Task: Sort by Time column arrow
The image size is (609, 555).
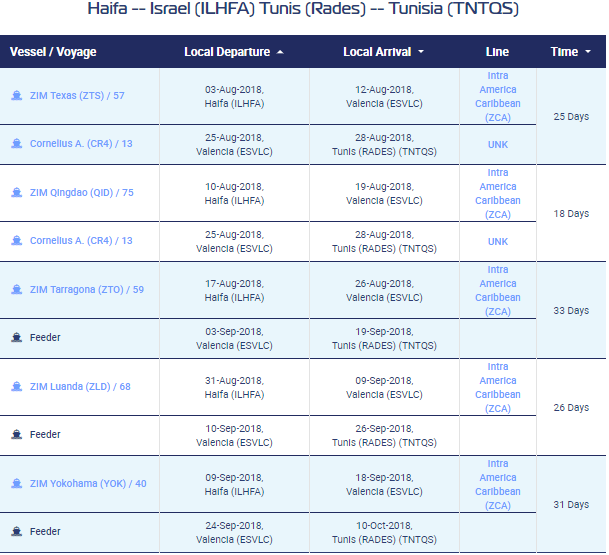Action: click(588, 52)
